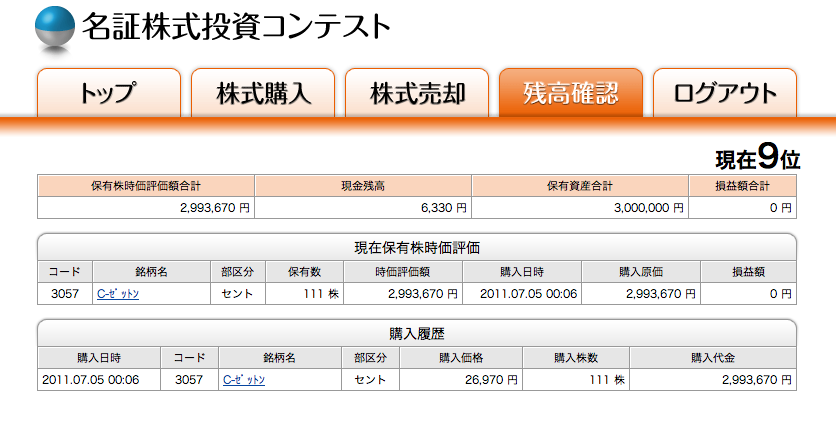Viewport: 836px width, 425px height.
Task: Click the 購入履歴 section heading
Action: click(x=417, y=334)
